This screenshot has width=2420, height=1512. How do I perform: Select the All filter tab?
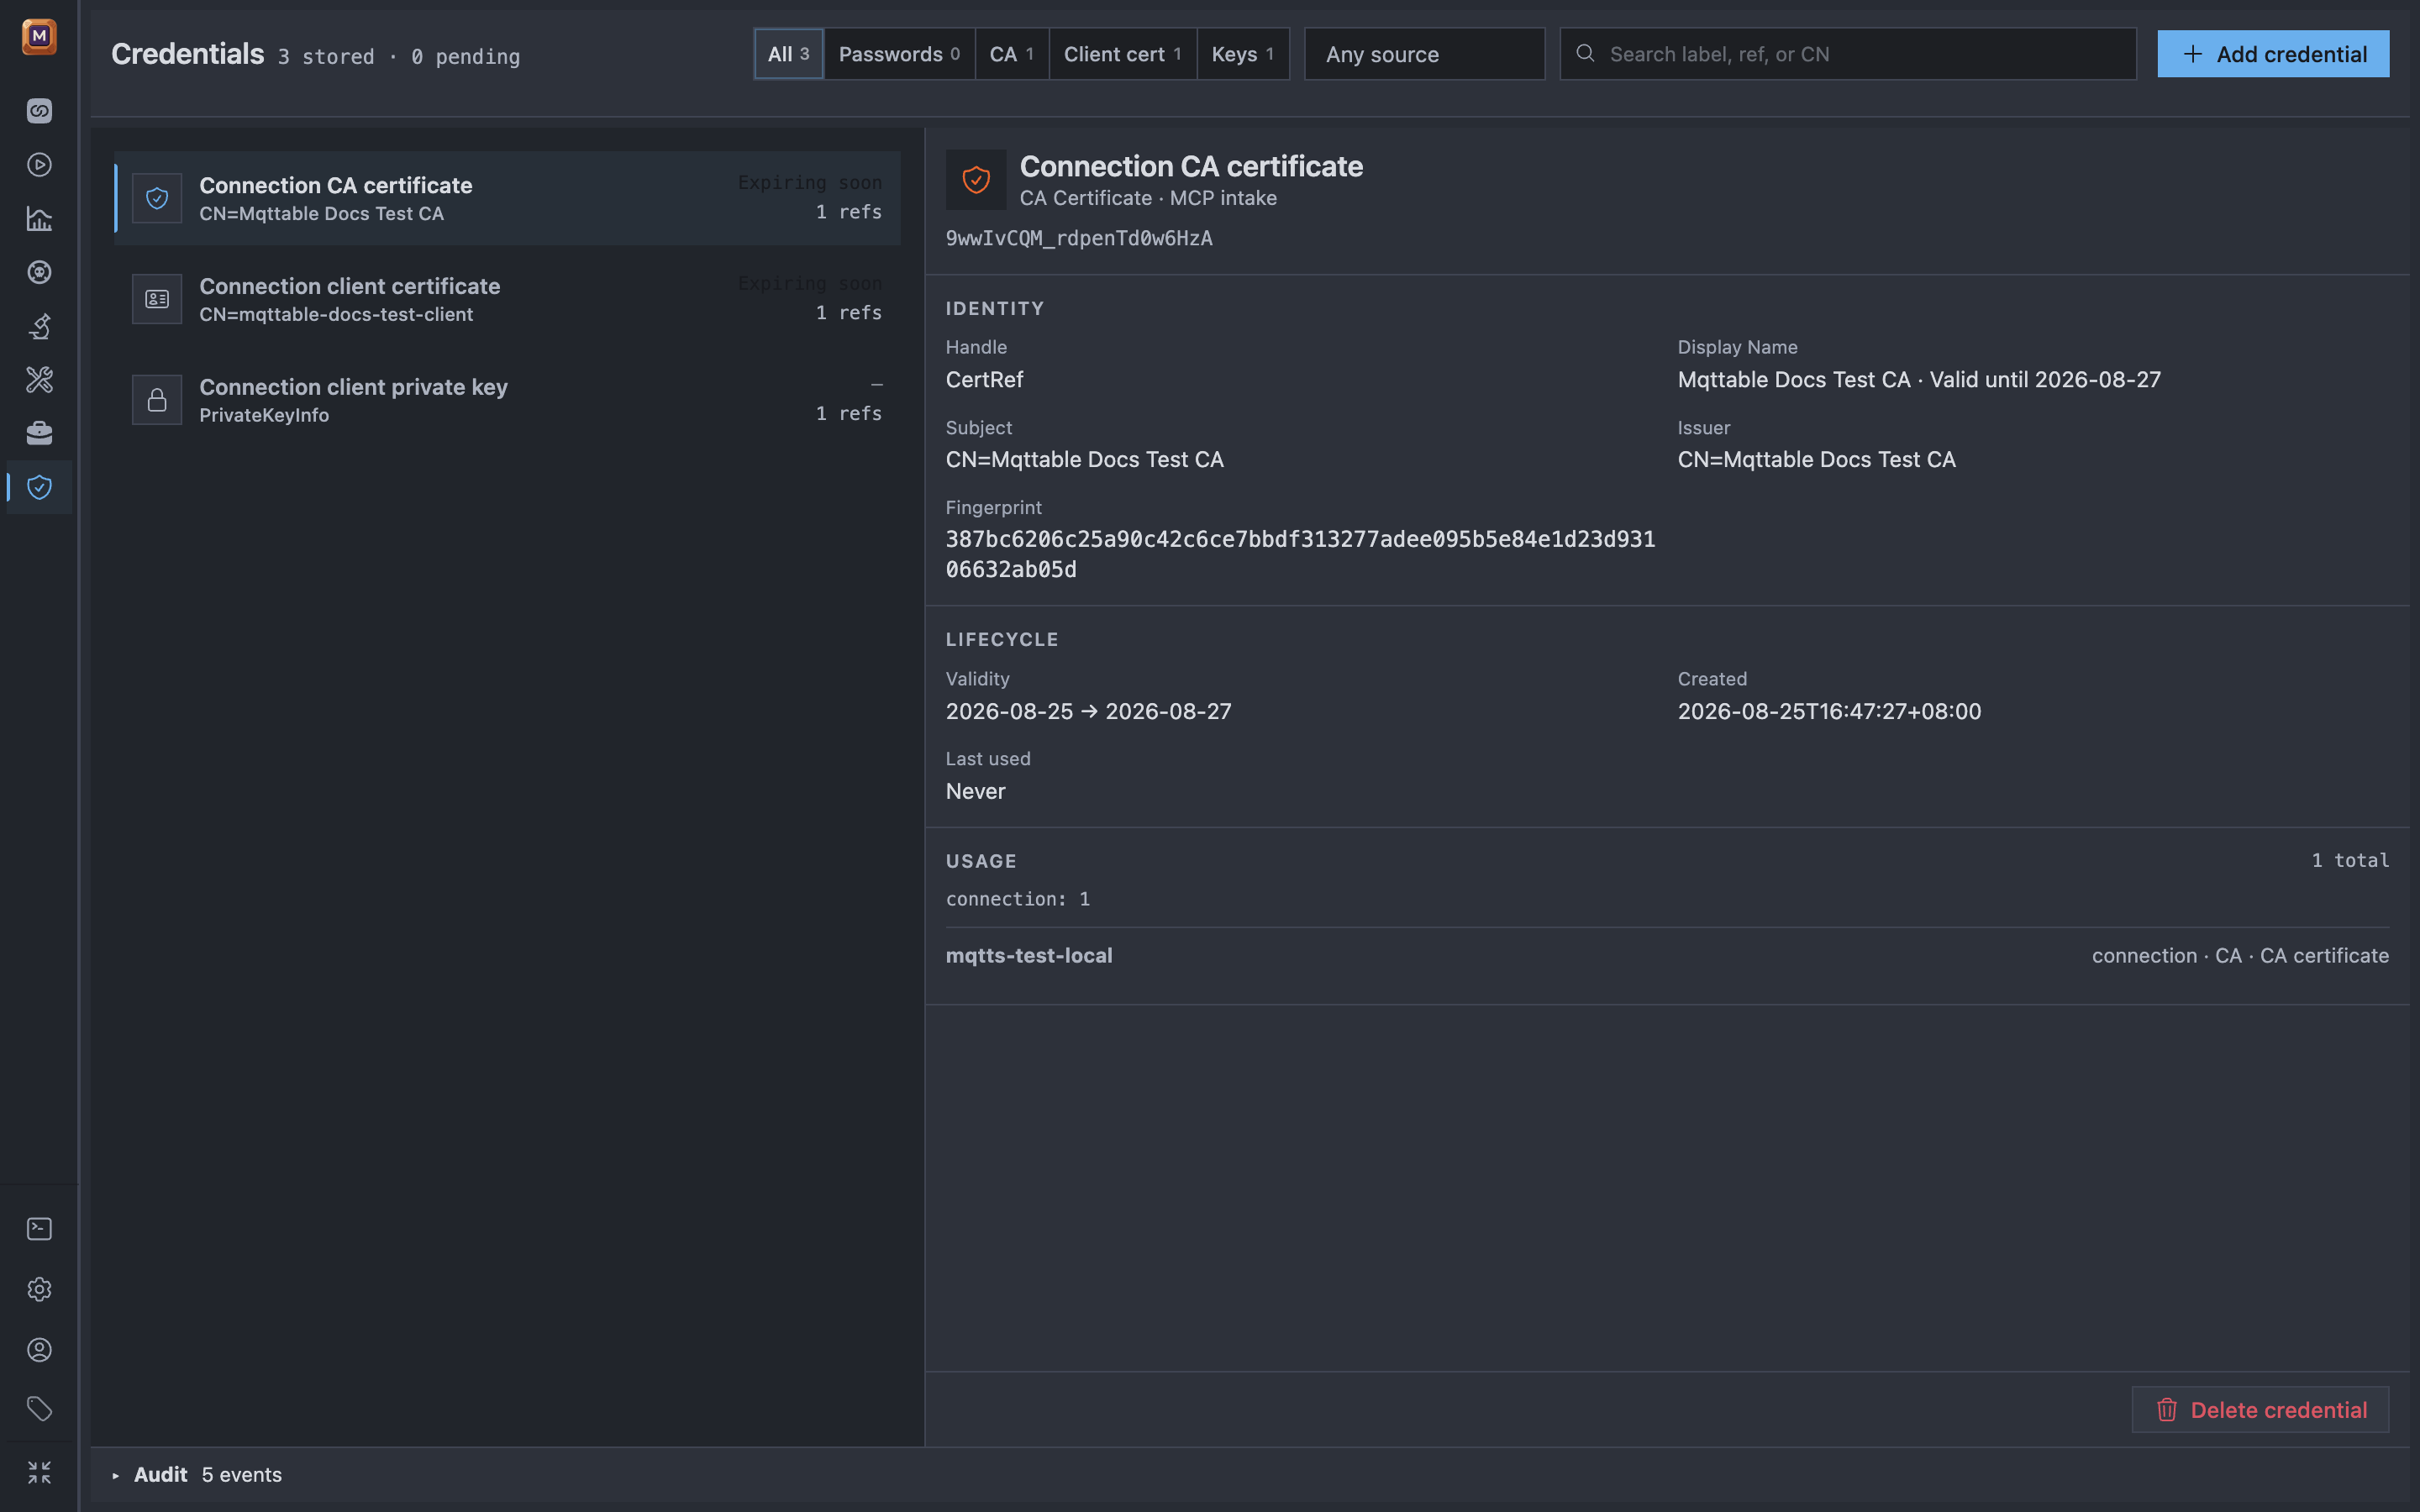(x=788, y=54)
